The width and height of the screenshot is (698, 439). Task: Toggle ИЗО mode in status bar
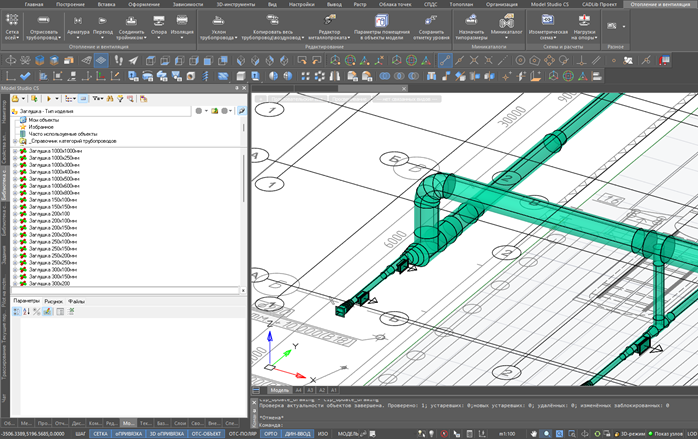323,433
